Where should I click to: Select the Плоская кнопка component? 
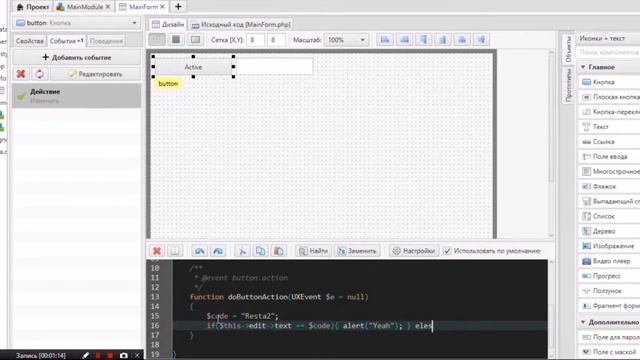(609, 97)
